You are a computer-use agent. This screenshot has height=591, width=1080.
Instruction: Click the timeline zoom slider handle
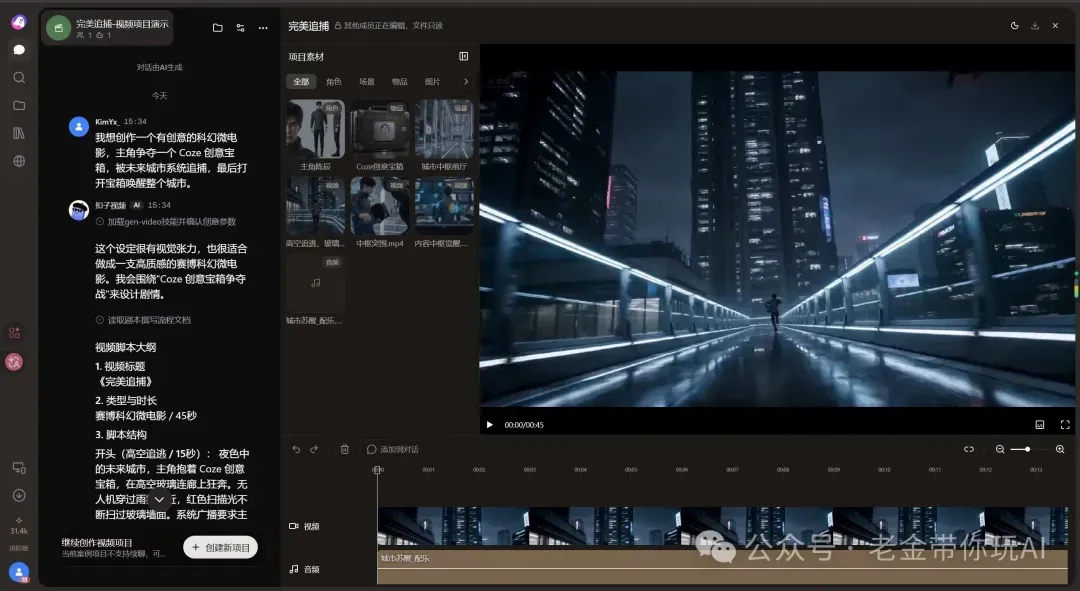[1027, 449]
